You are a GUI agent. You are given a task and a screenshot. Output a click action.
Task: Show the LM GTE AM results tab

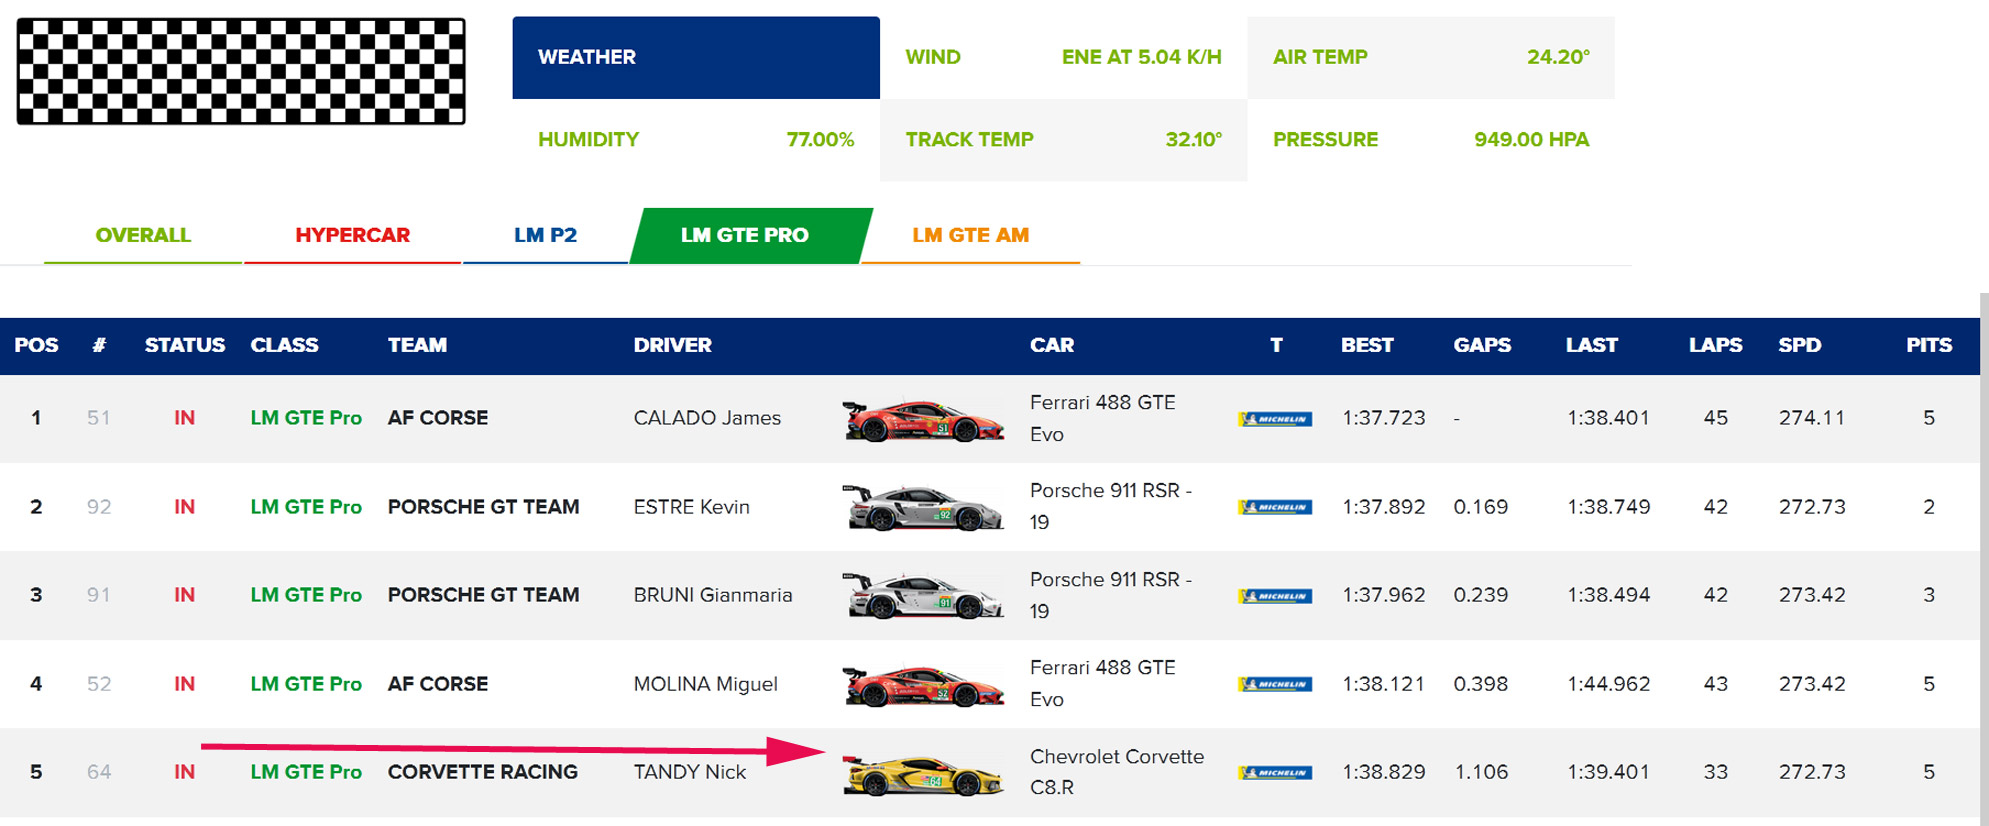tap(970, 235)
